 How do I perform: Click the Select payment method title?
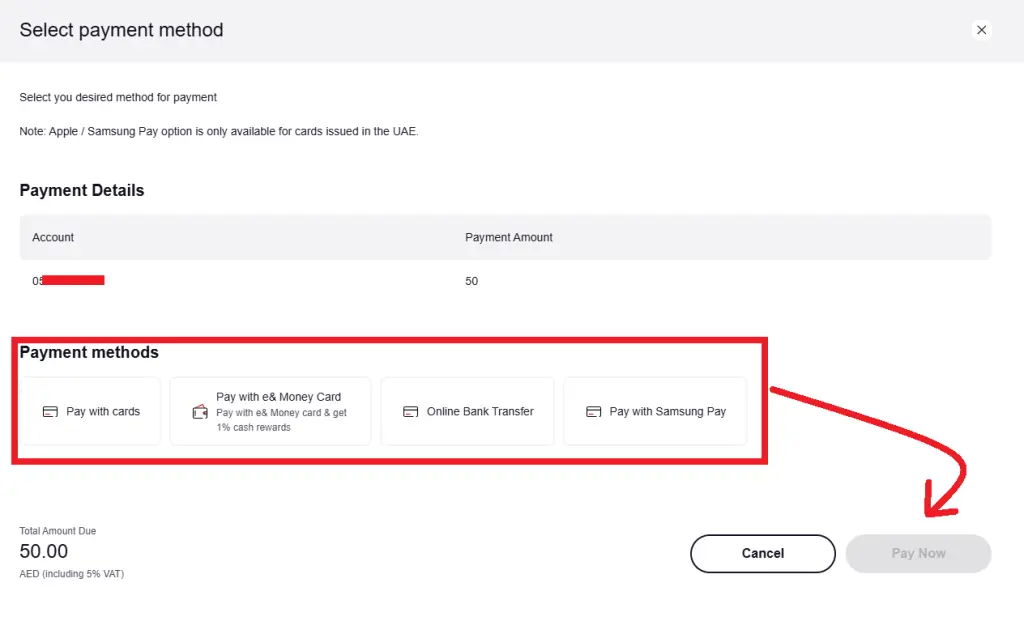point(120,30)
